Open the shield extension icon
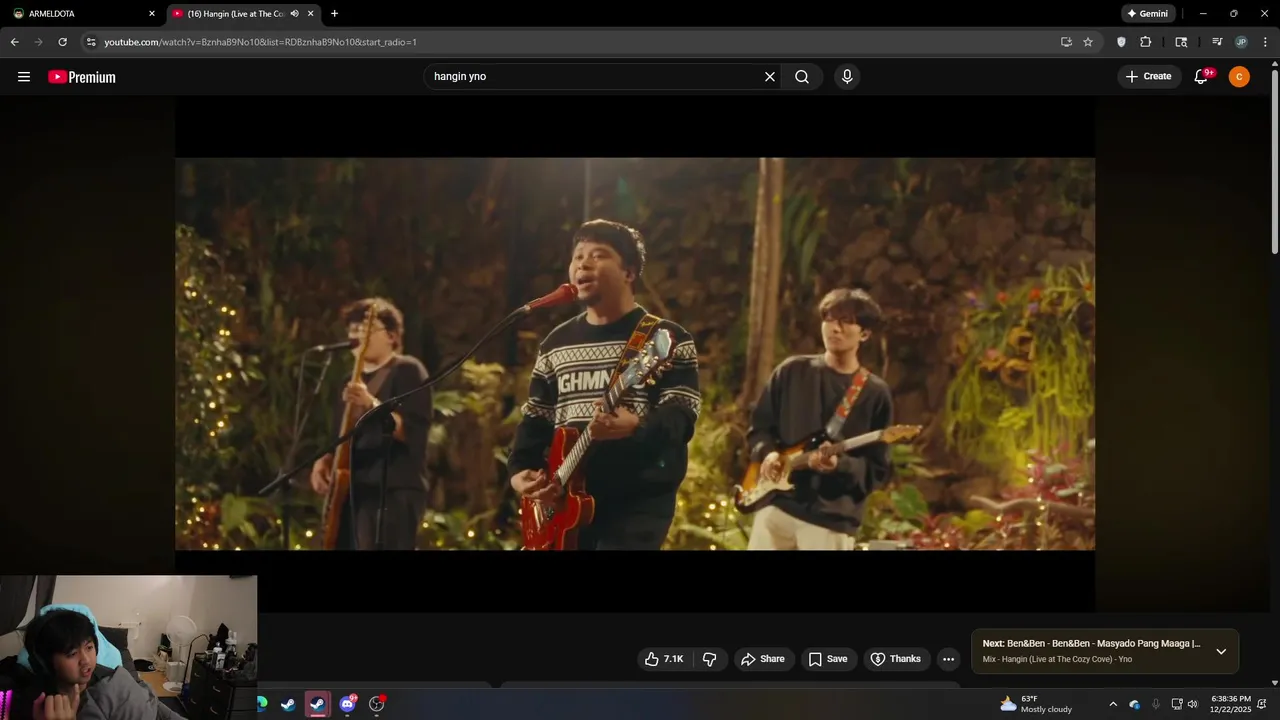 click(x=1121, y=42)
